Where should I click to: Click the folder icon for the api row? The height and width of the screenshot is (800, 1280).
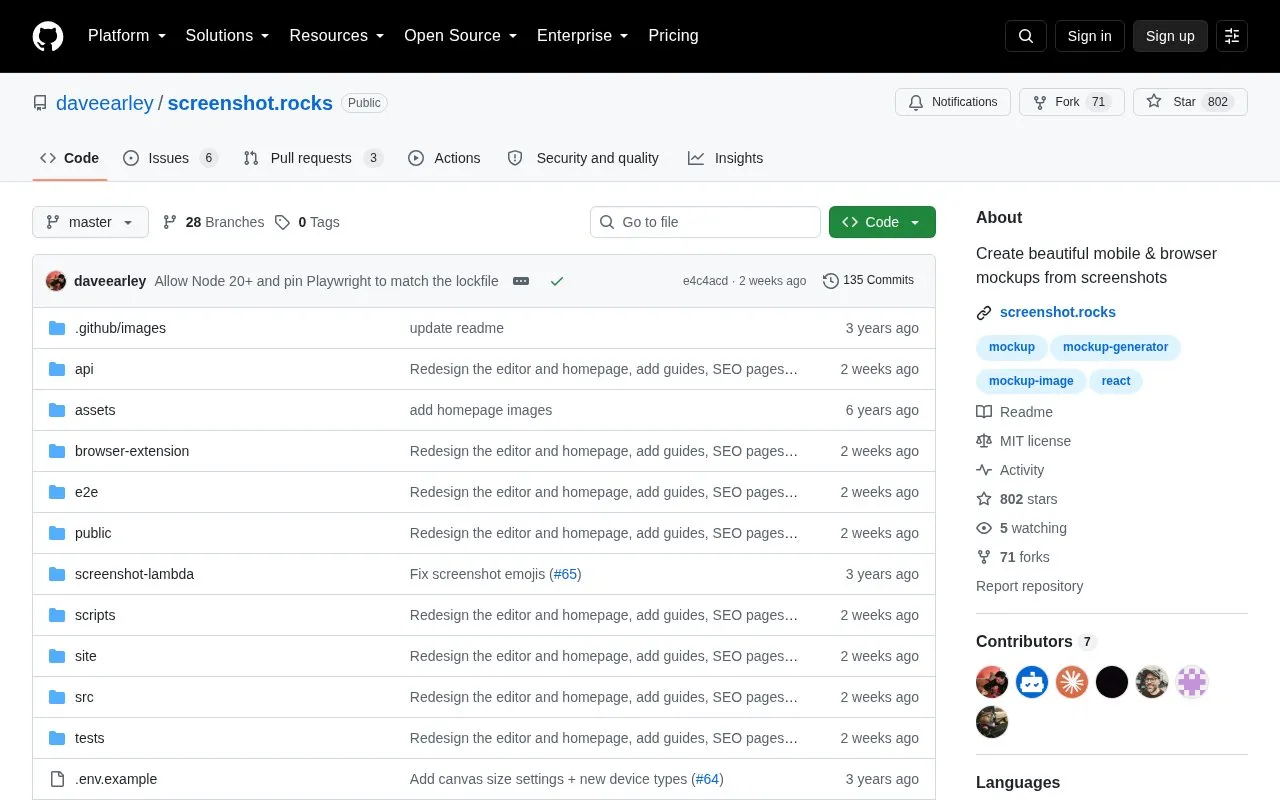click(57, 369)
